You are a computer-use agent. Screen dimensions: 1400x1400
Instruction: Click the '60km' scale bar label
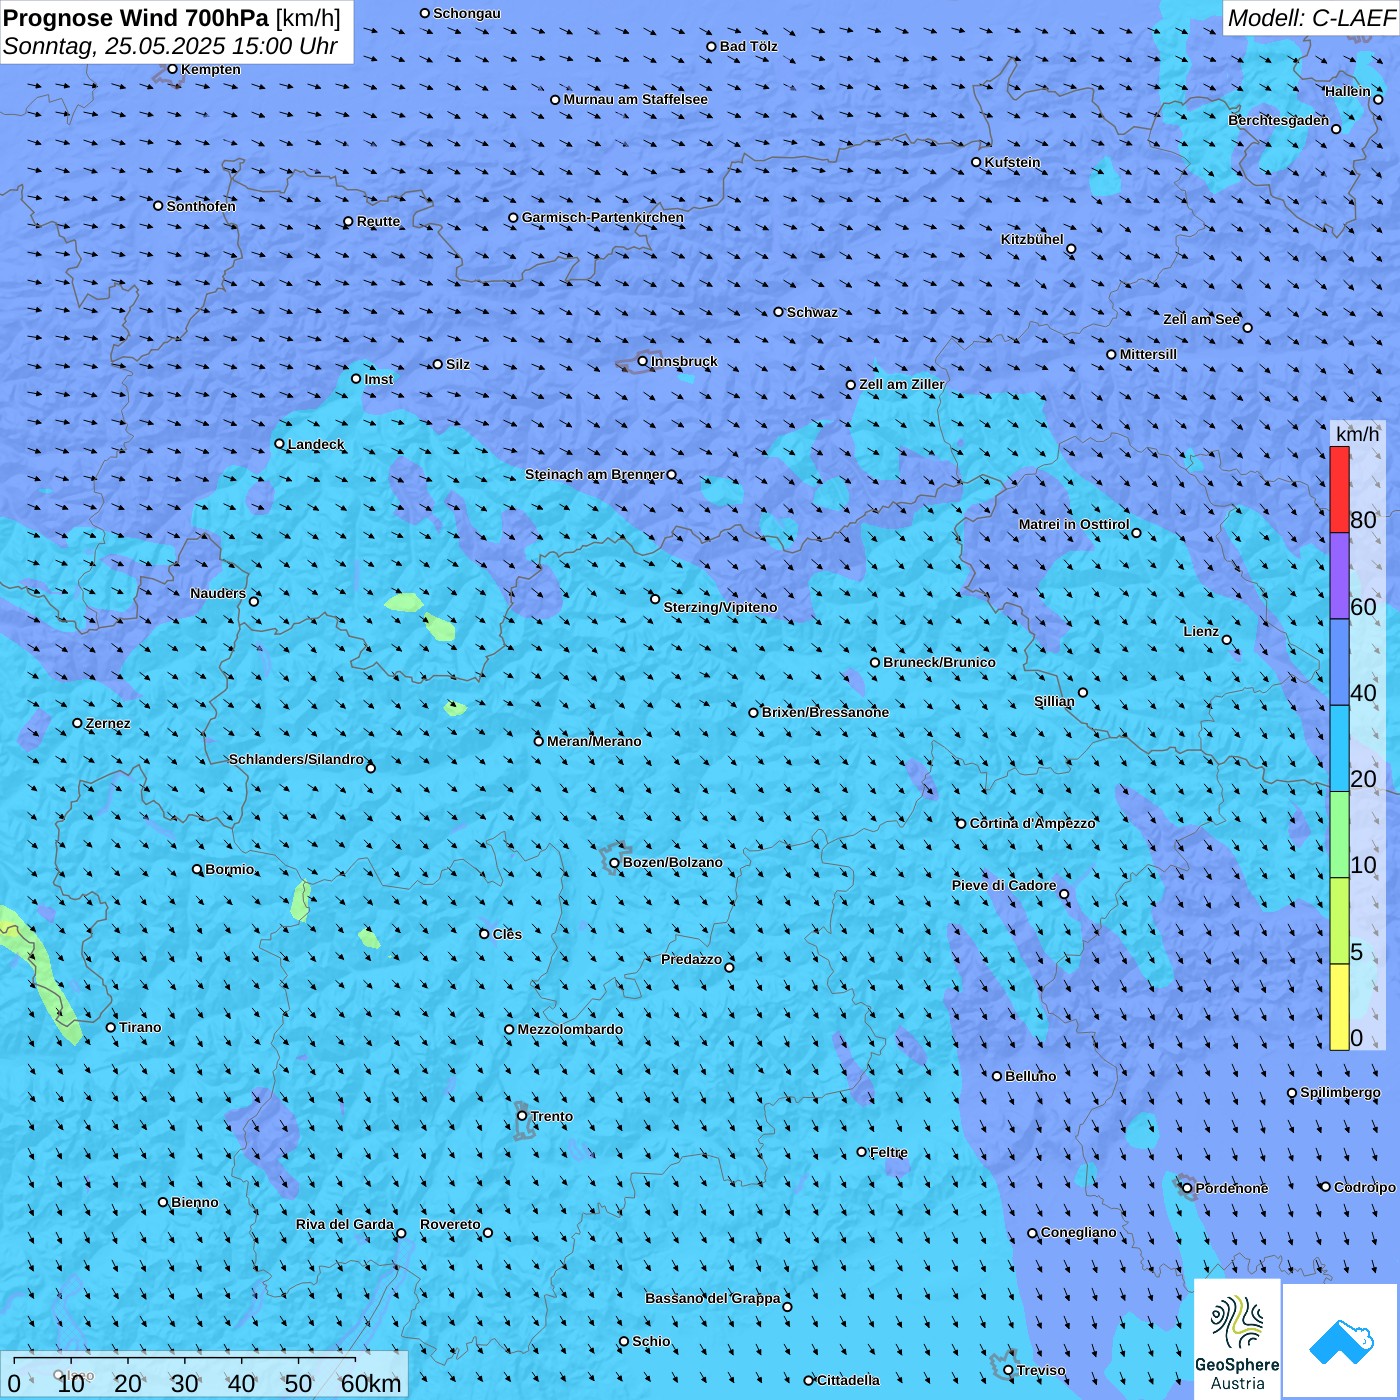[371, 1384]
